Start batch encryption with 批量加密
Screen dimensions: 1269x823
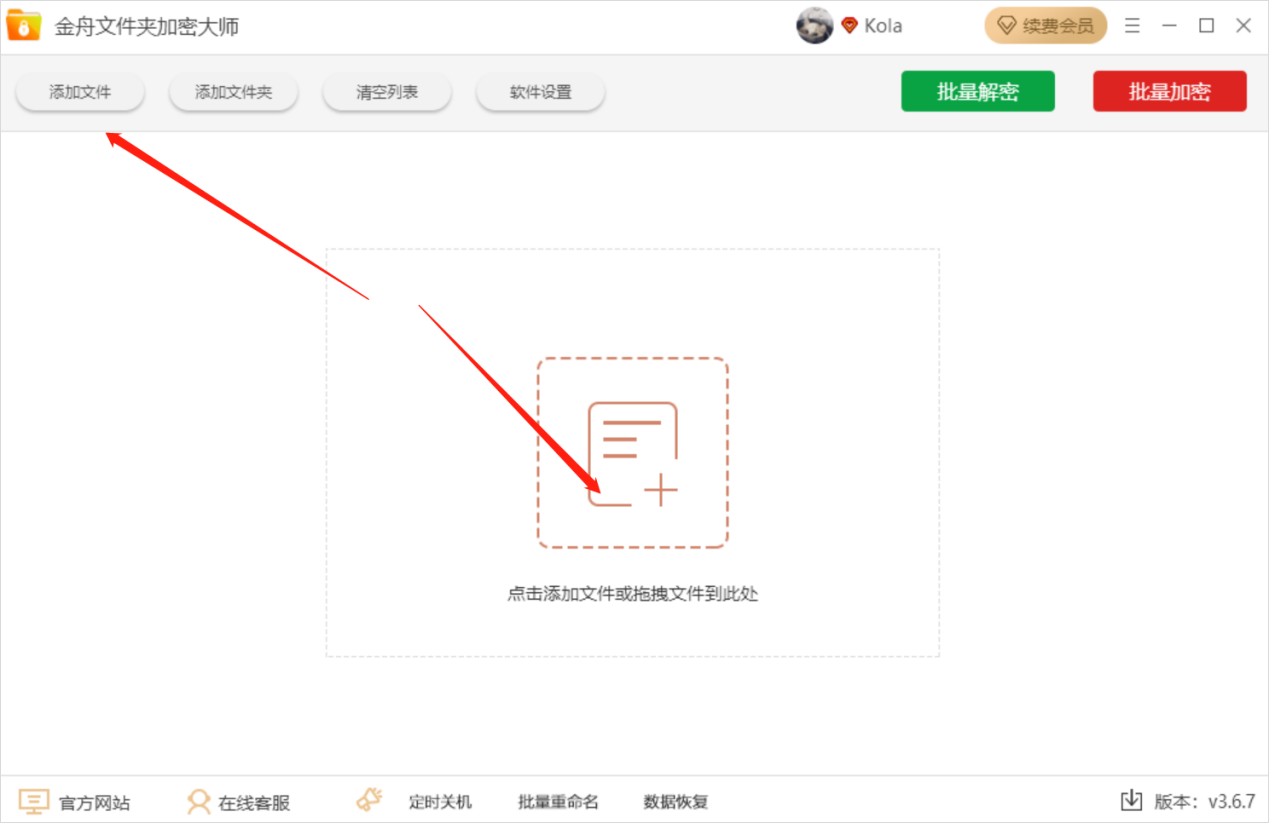pyautogui.click(x=1169, y=91)
